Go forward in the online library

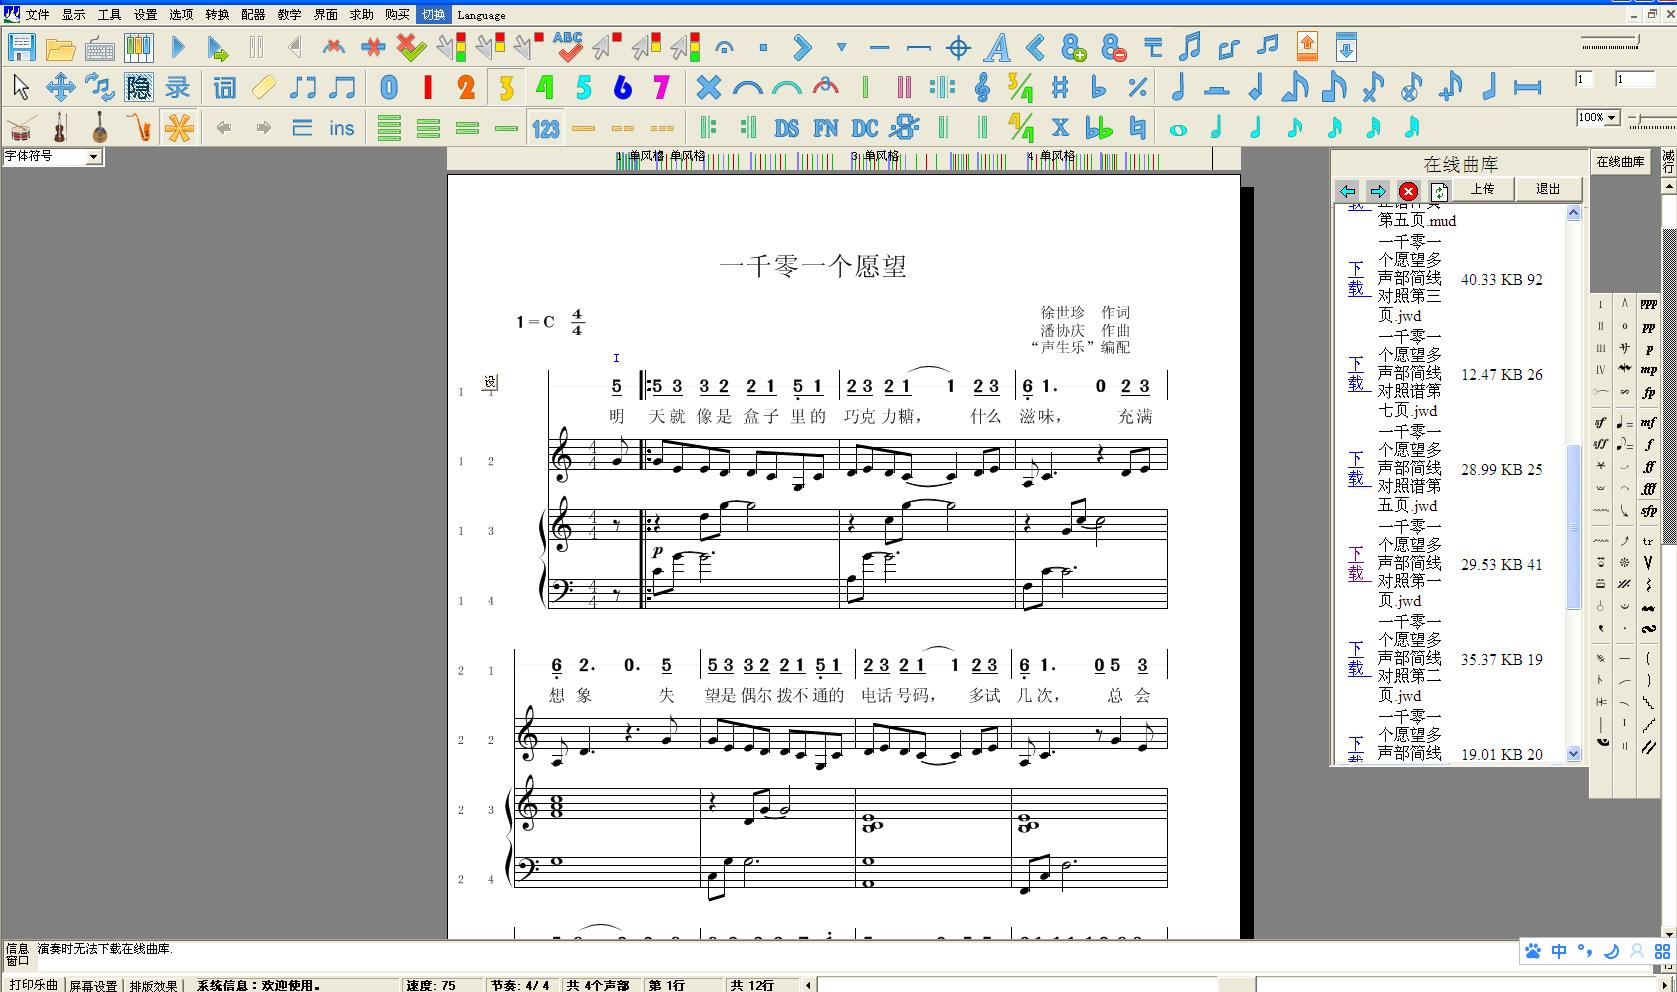coord(1377,190)
